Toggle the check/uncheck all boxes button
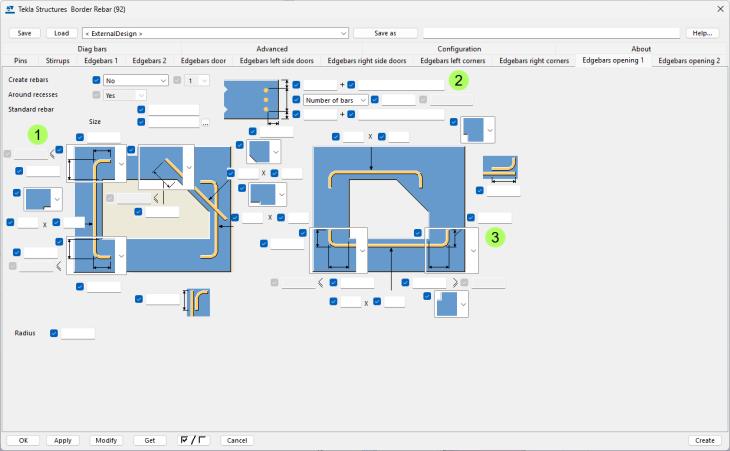Screen dimensions: 730x451 (x=193, y=440)
